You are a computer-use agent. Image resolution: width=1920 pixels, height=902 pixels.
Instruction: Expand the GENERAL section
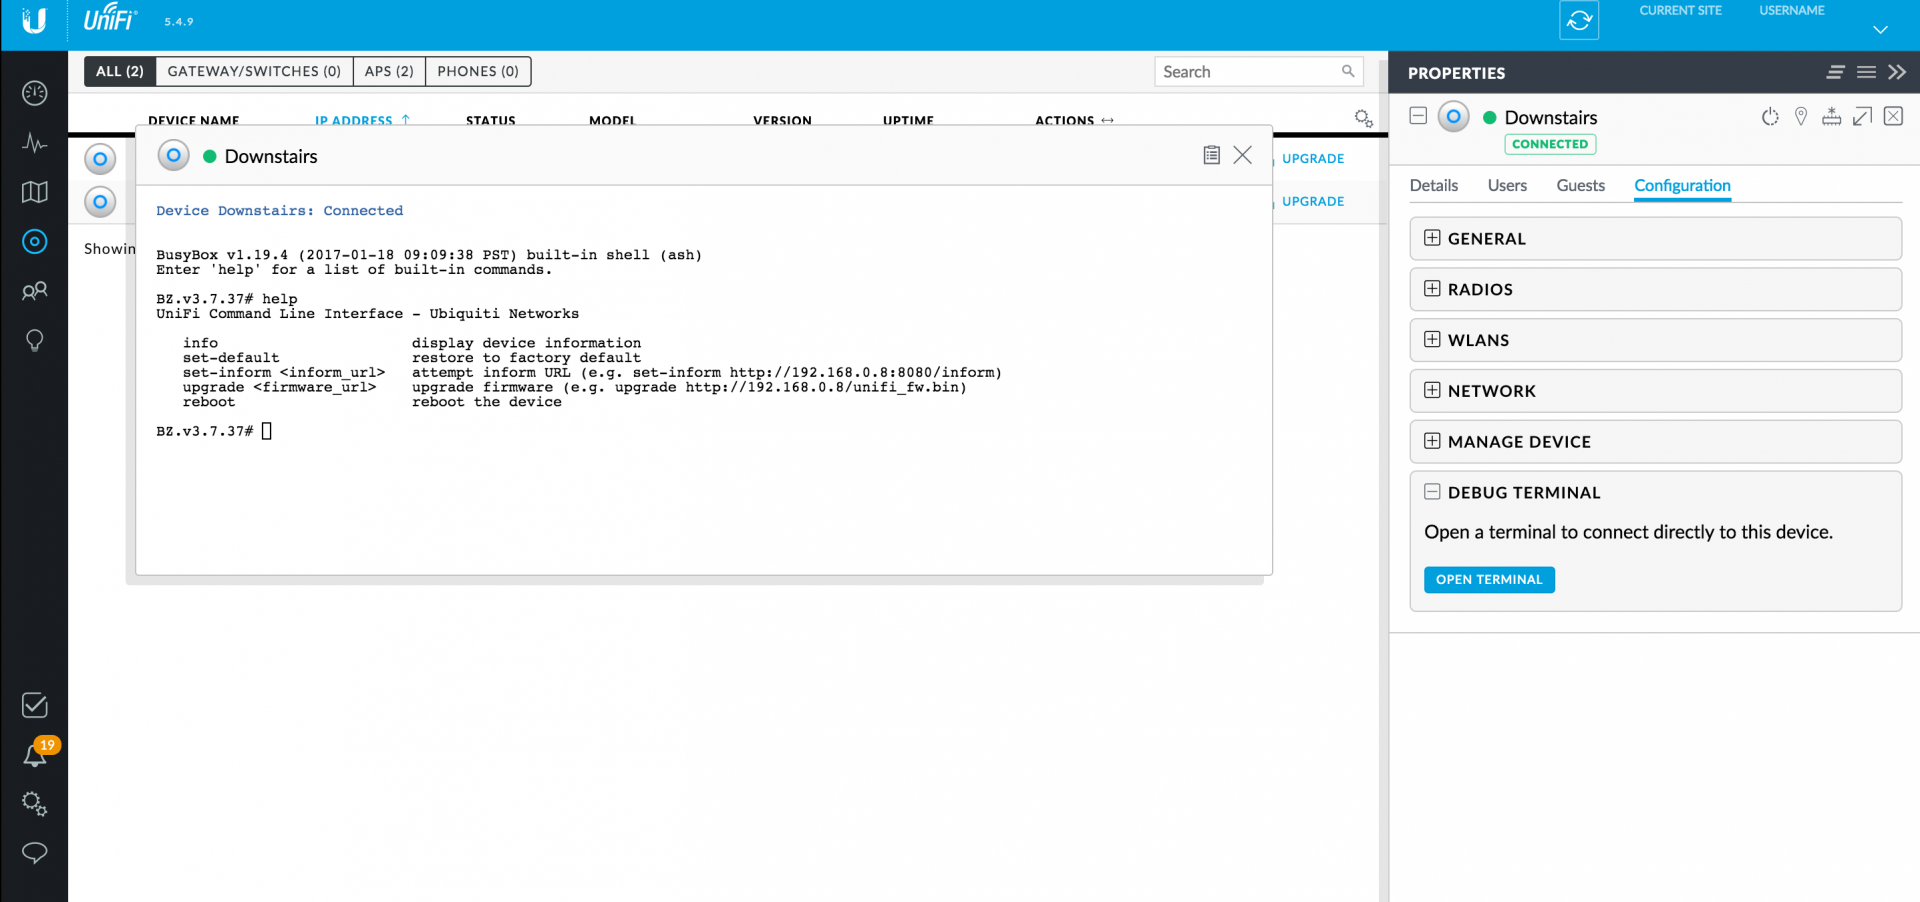coord(1432,238)
